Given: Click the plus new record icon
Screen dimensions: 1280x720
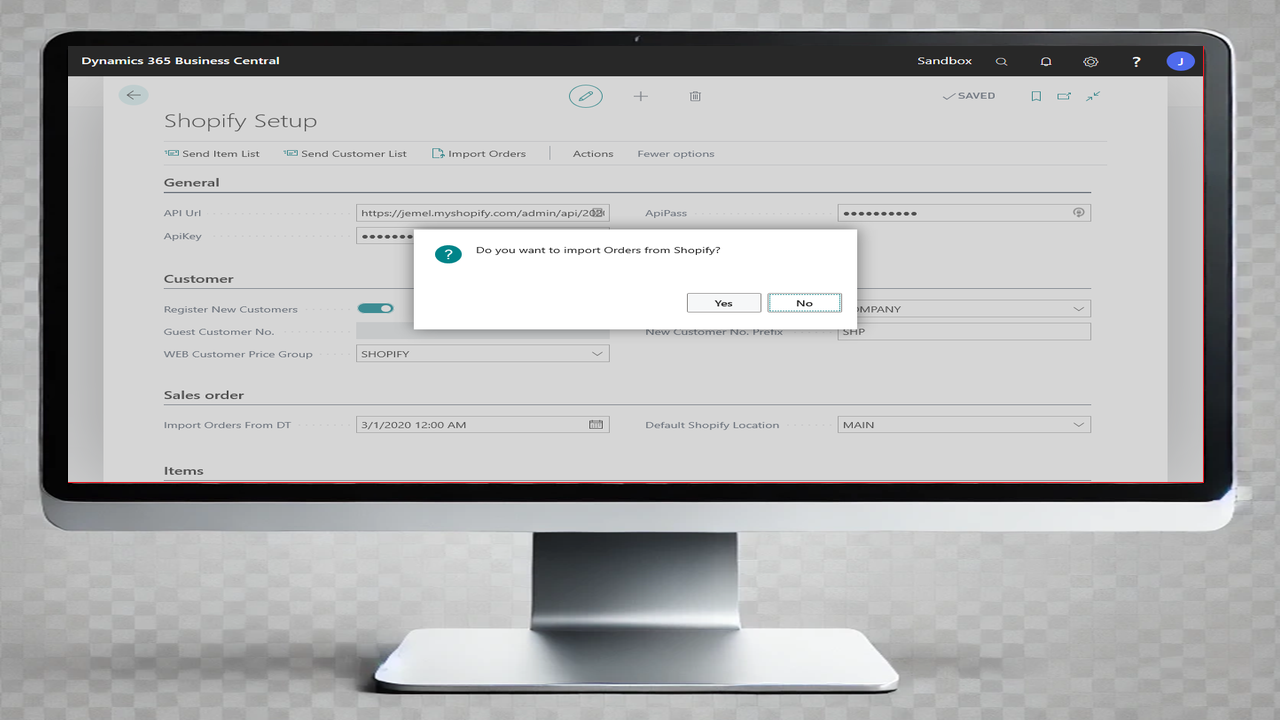Looking at the screenshot, I should tap(641, 96).
